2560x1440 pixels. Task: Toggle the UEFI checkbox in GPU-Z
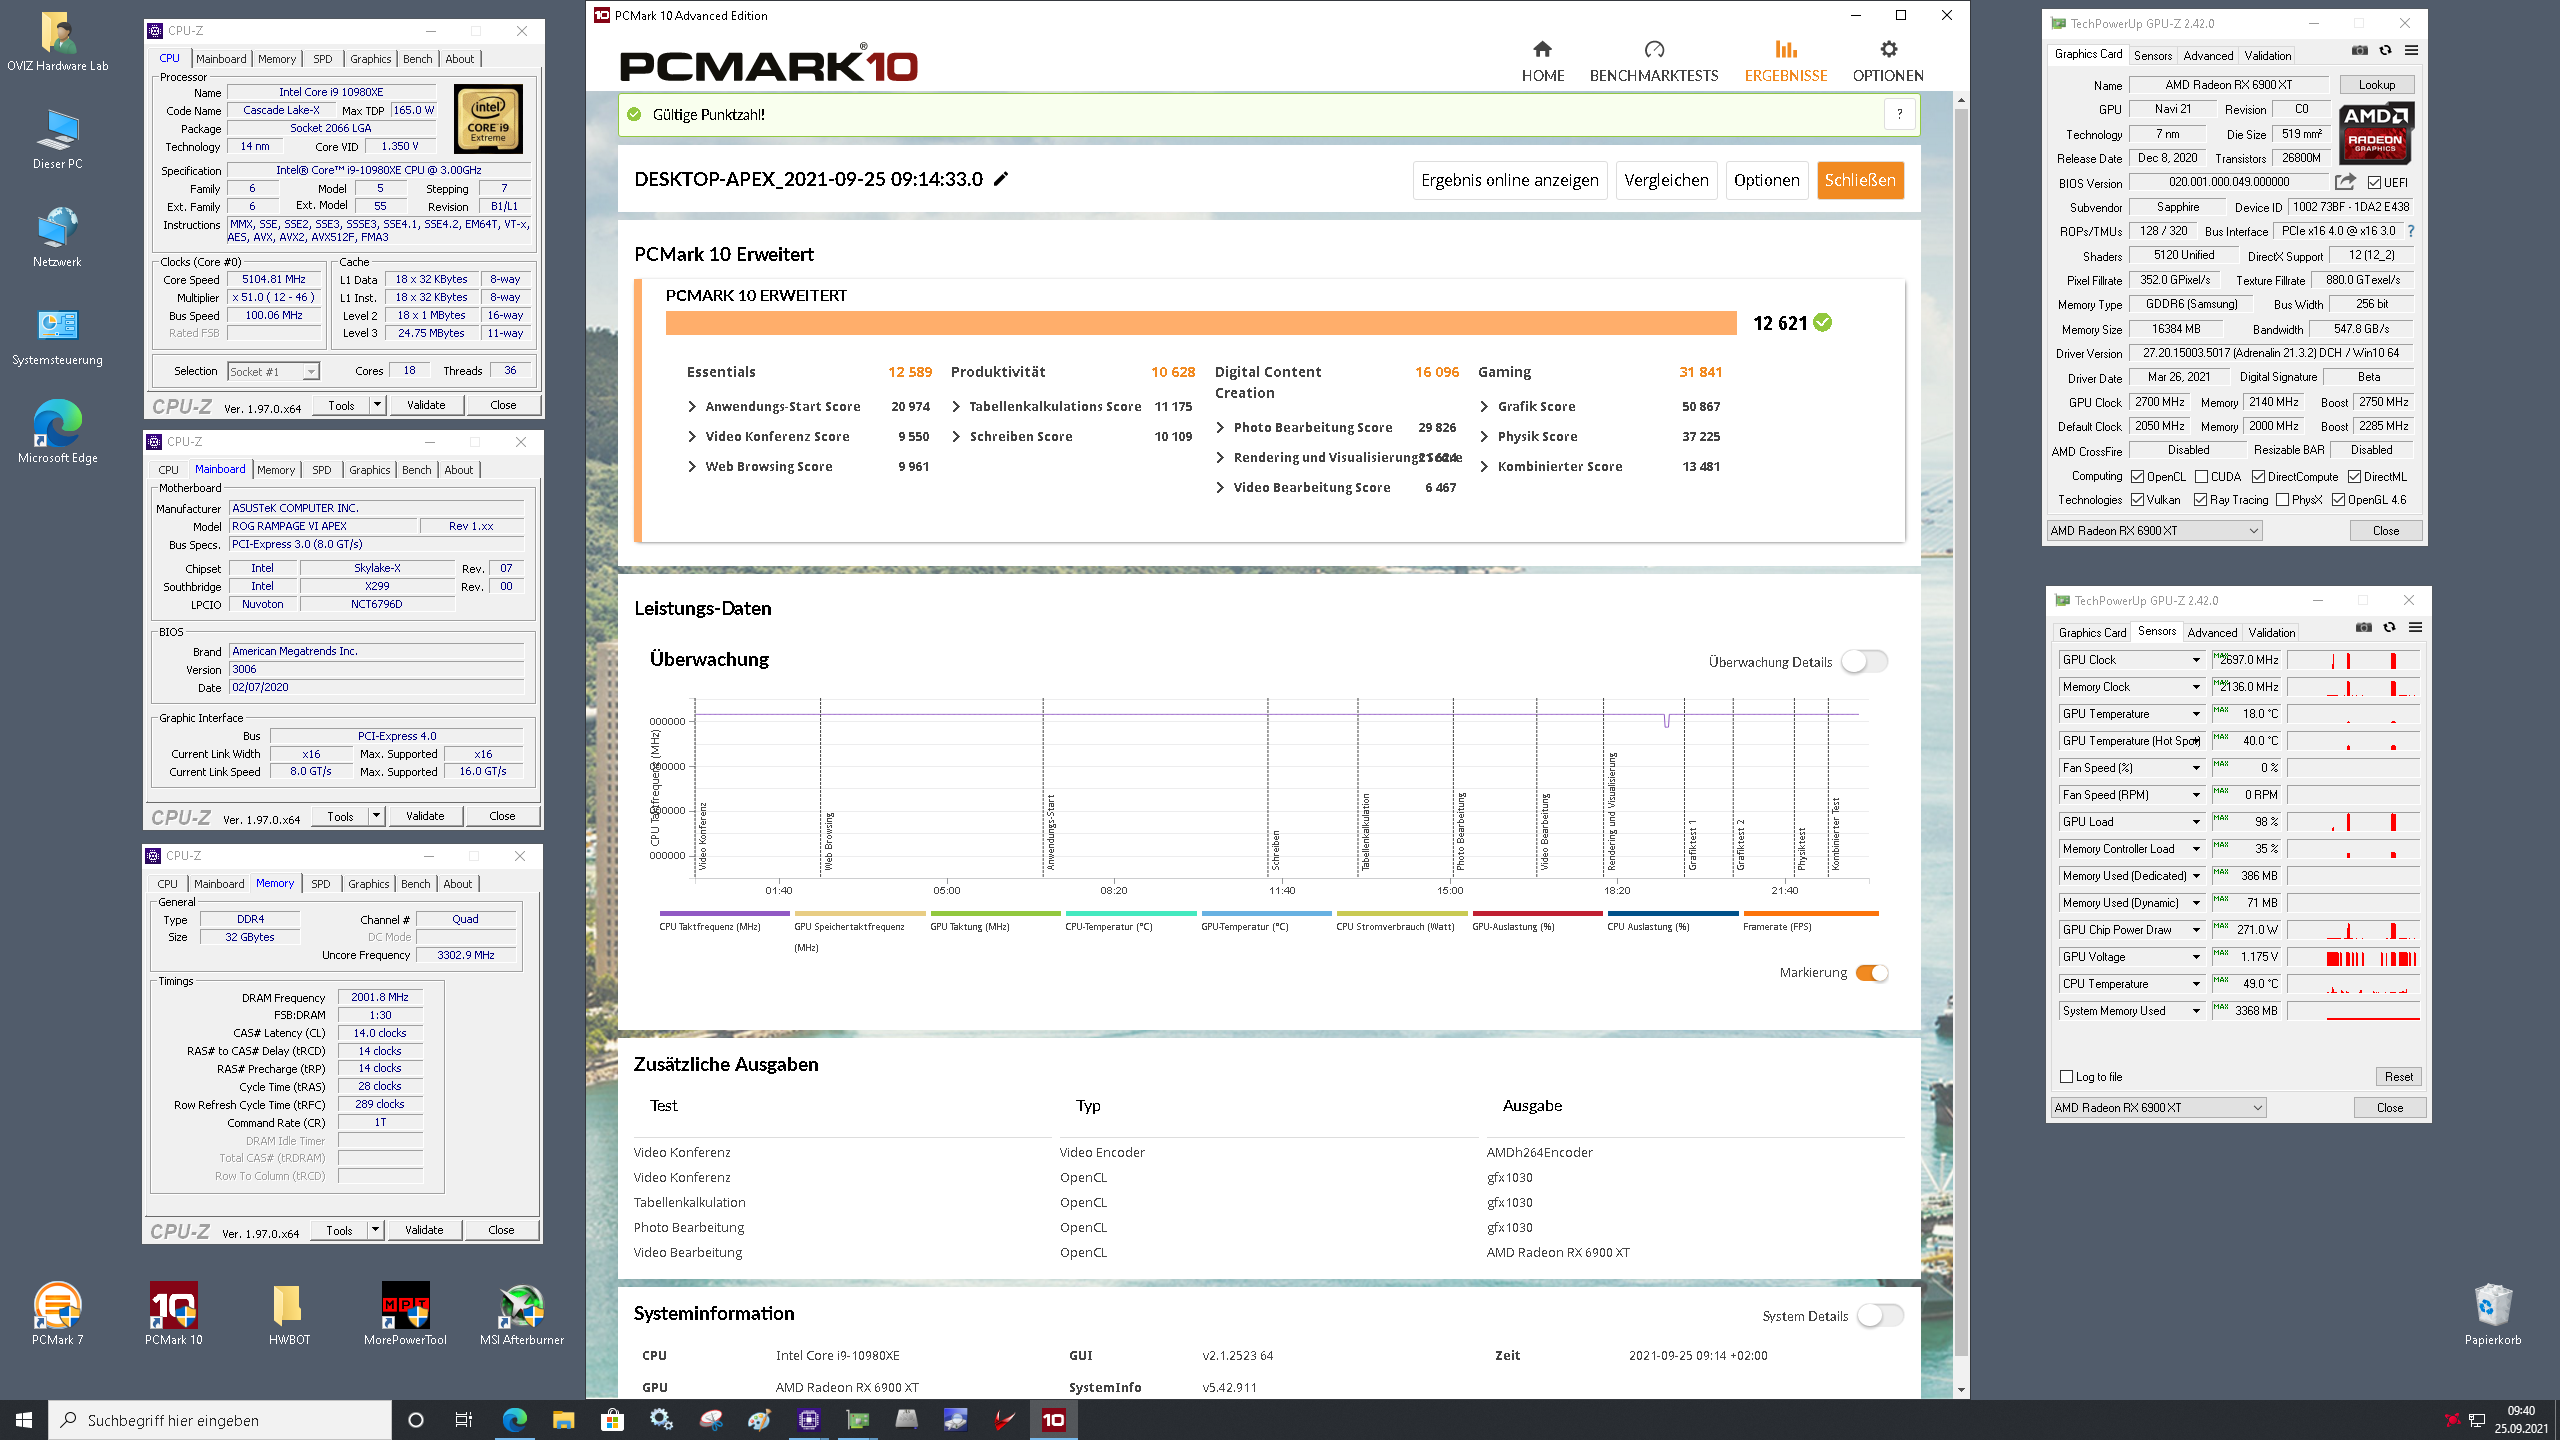[2374, 182]
